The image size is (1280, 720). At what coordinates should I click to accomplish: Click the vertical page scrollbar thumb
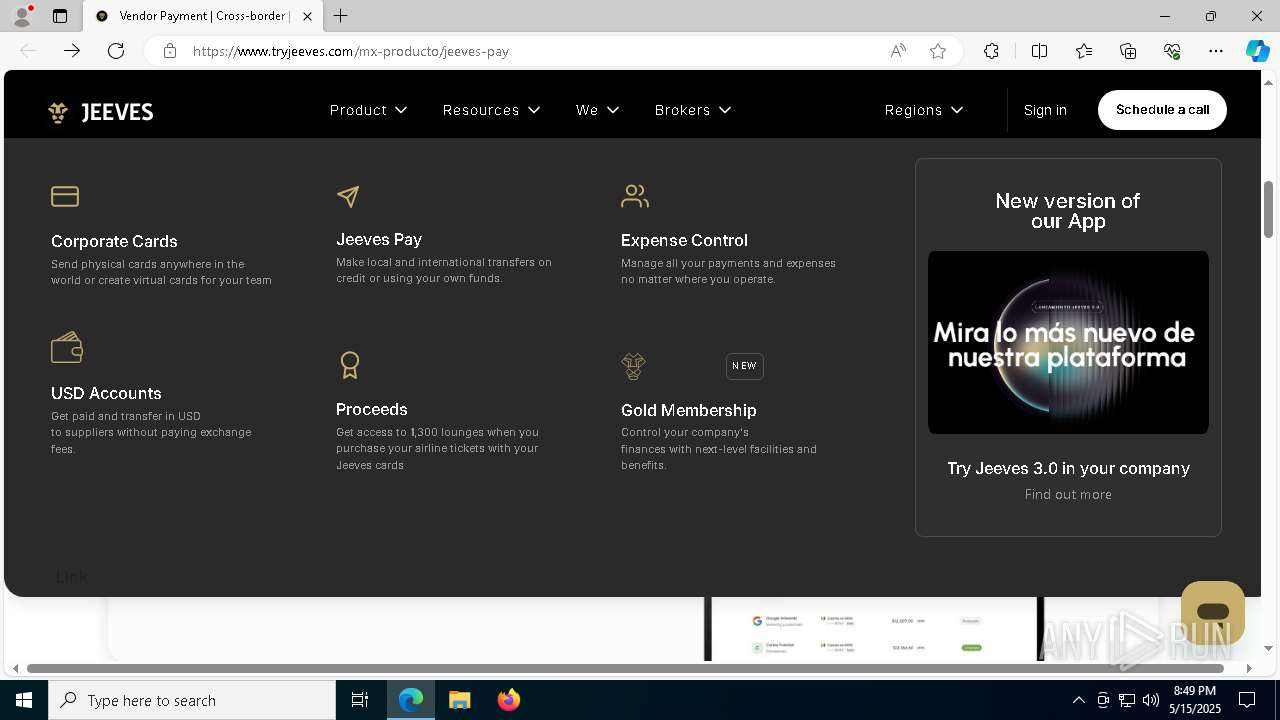(x=1268, y=209)
